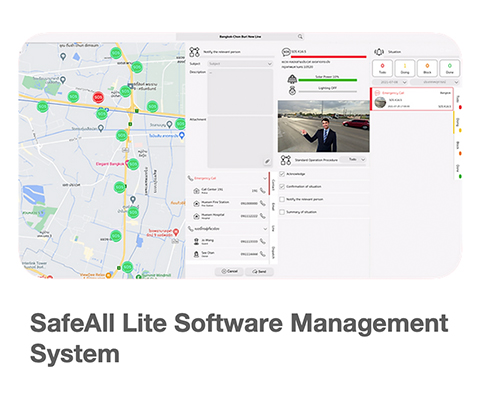This screenshot has height=402, width=483.
Task: Check the Notify the relevant person checkbox
Action: [282, 199]
